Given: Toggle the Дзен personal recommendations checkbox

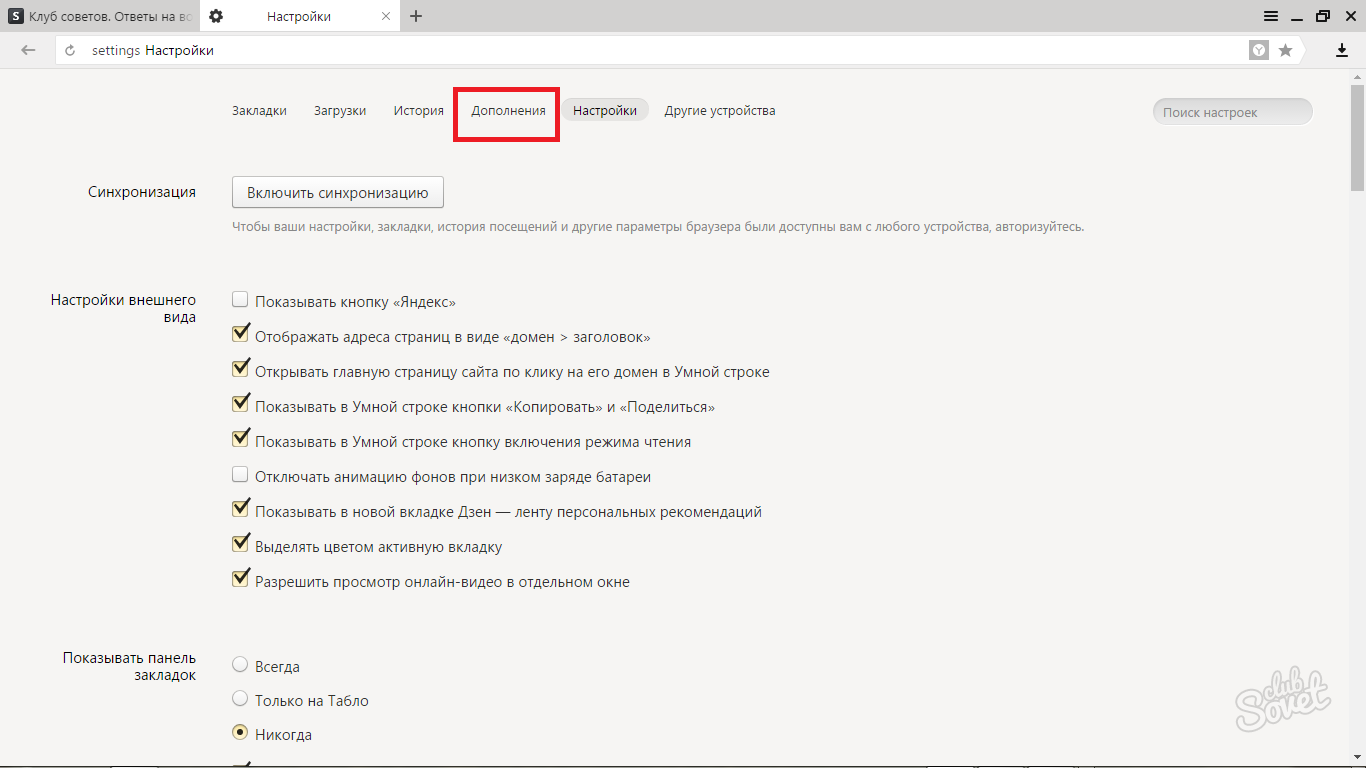Looking at the screenshot, I should tap(240, 509).
